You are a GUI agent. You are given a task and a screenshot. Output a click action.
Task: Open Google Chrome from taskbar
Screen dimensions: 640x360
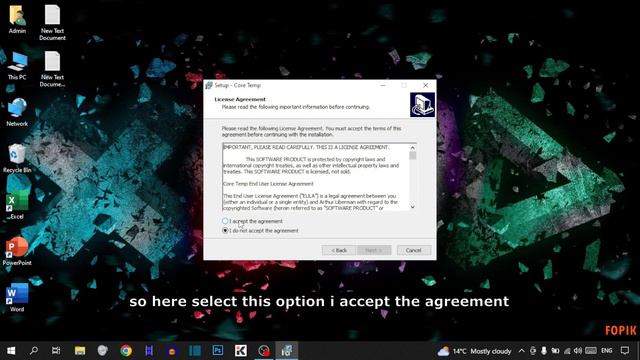[126, 351]
